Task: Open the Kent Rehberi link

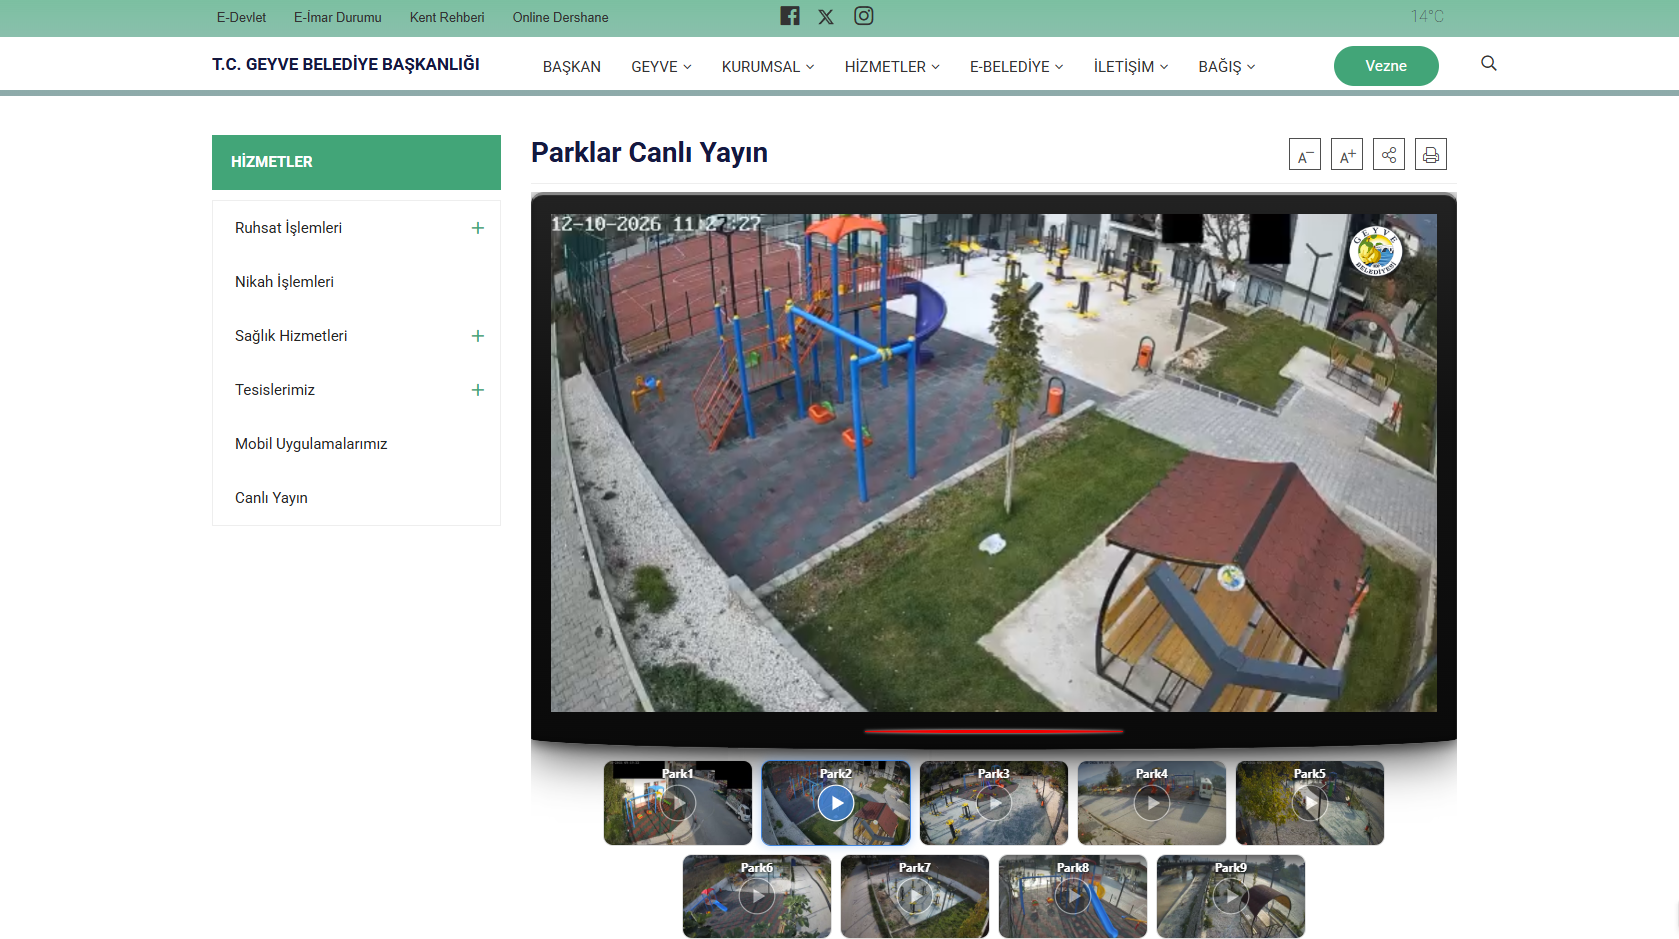Action: (x=447, y=17)
